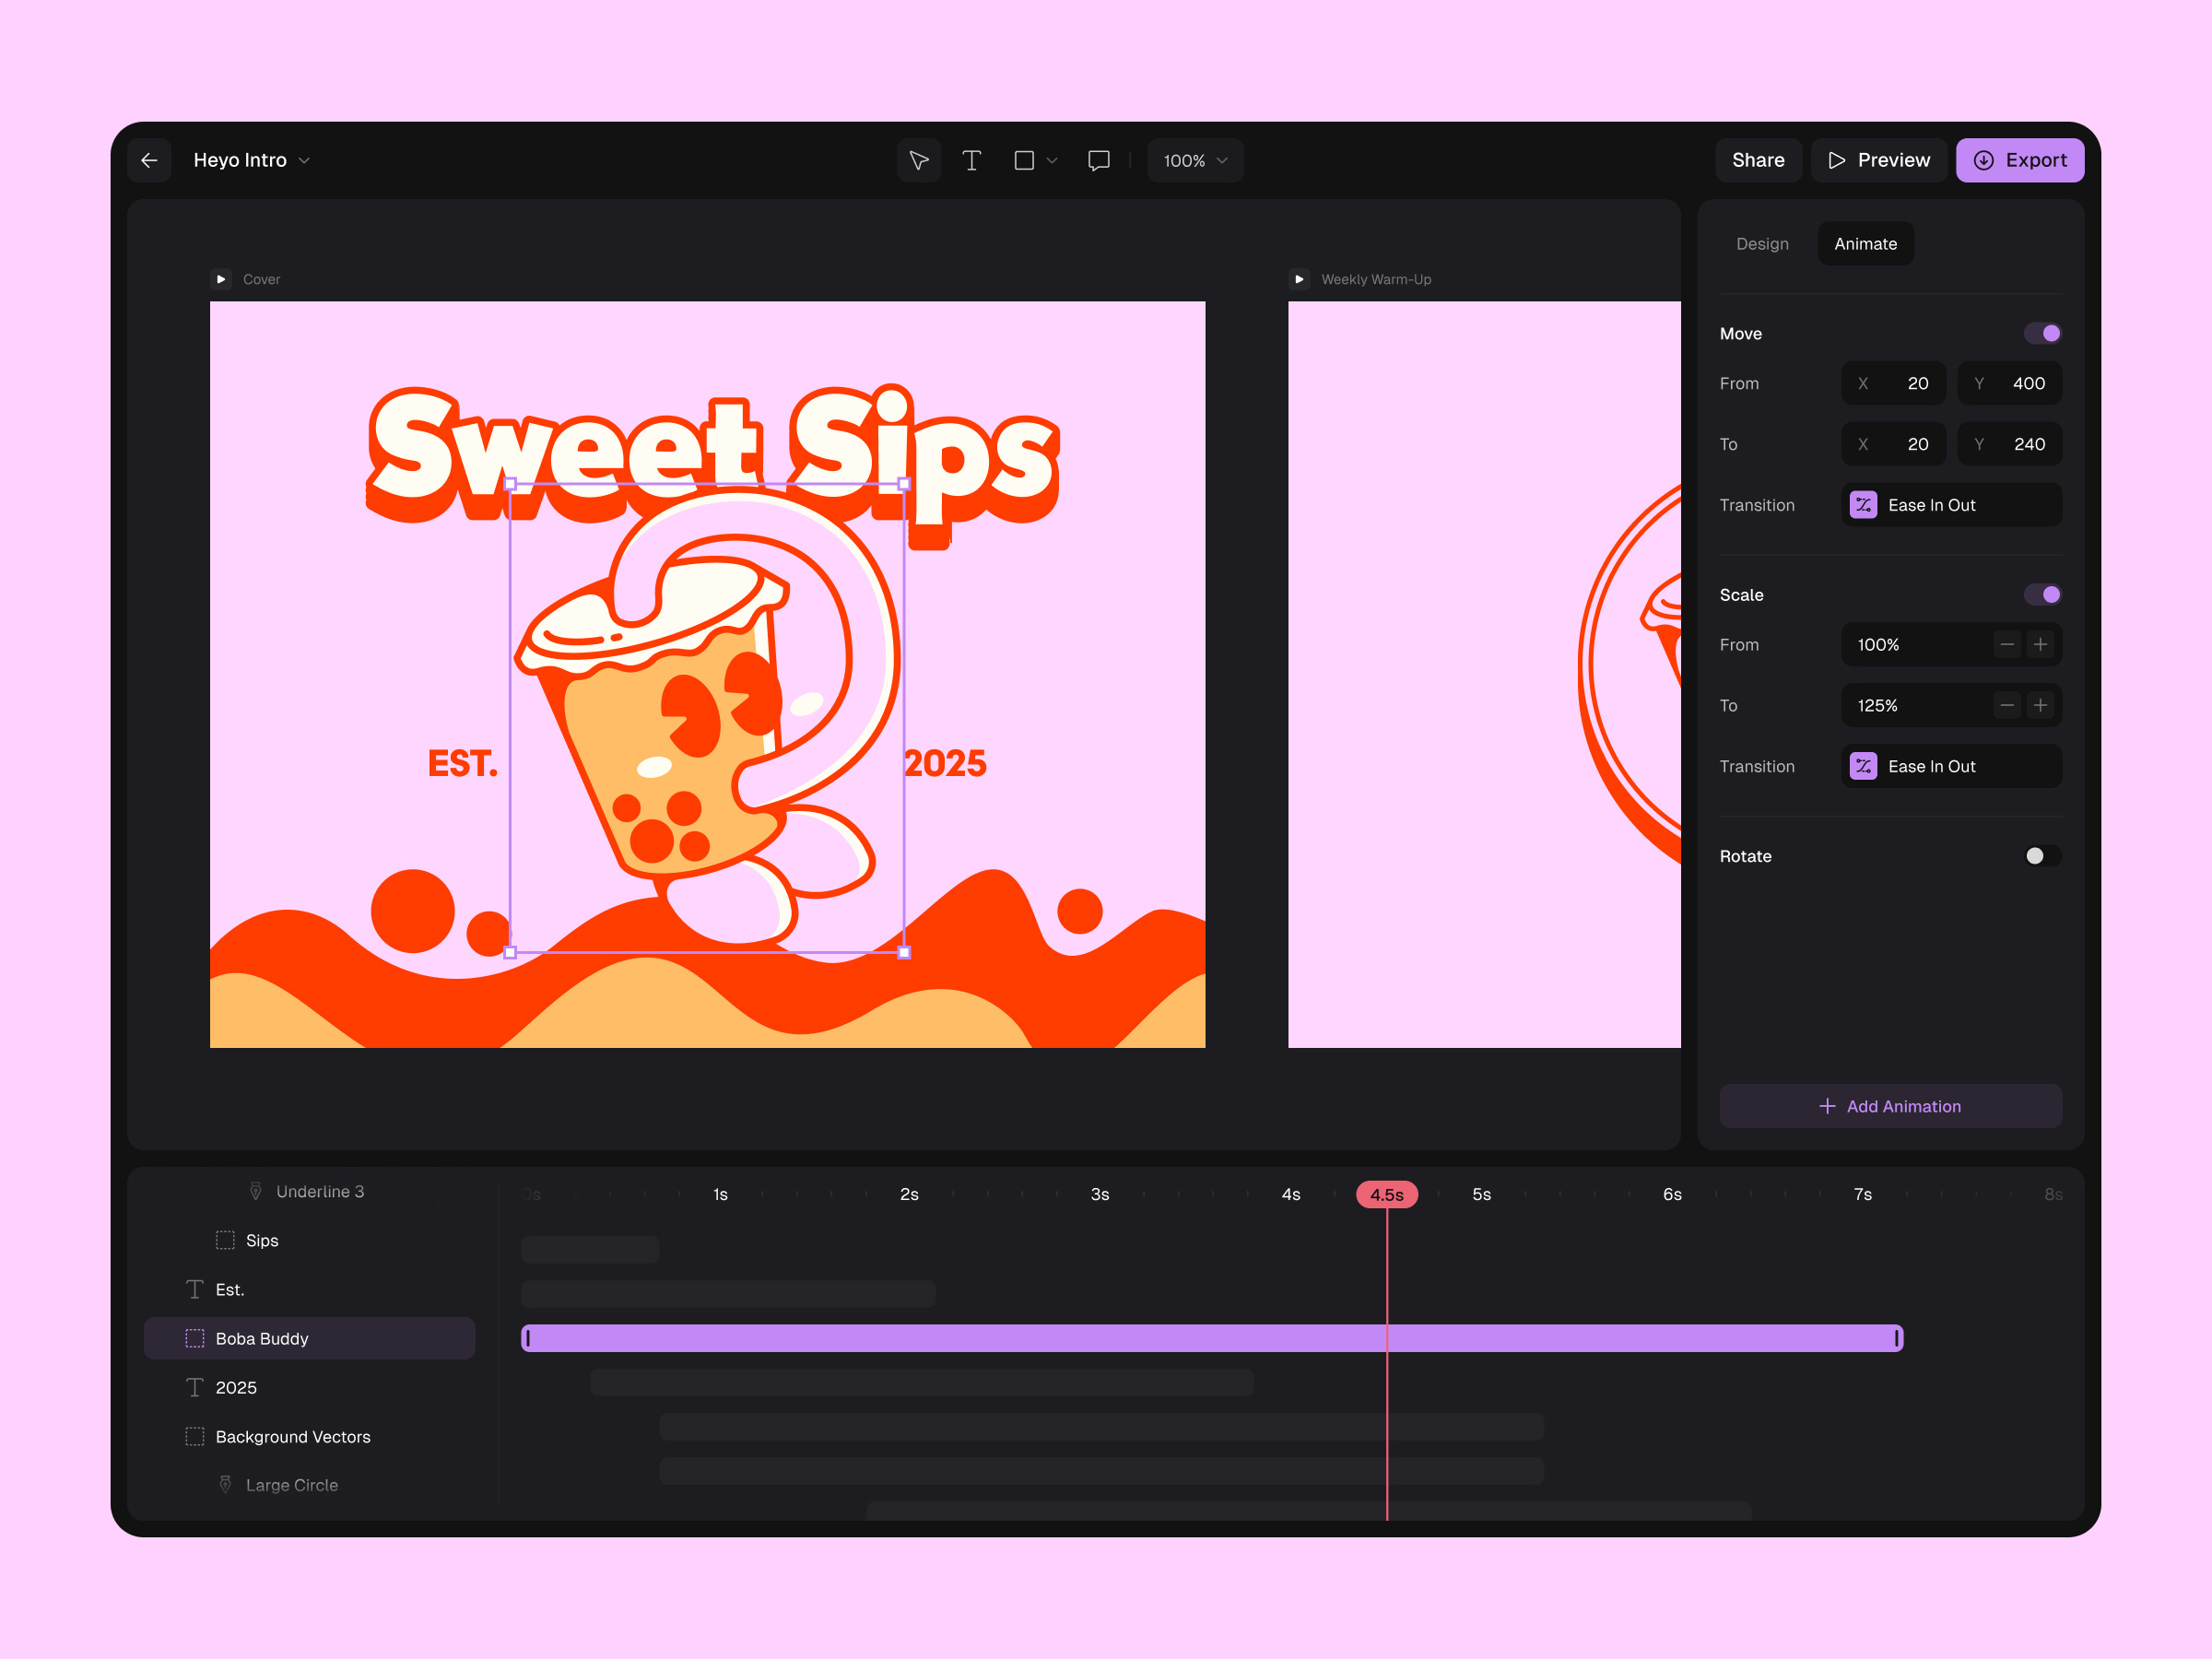Image resolution: width=2212 pixels, height=1659 pixels.
Task: Click the play icon next to Cover
Action: tap(221, 279)
